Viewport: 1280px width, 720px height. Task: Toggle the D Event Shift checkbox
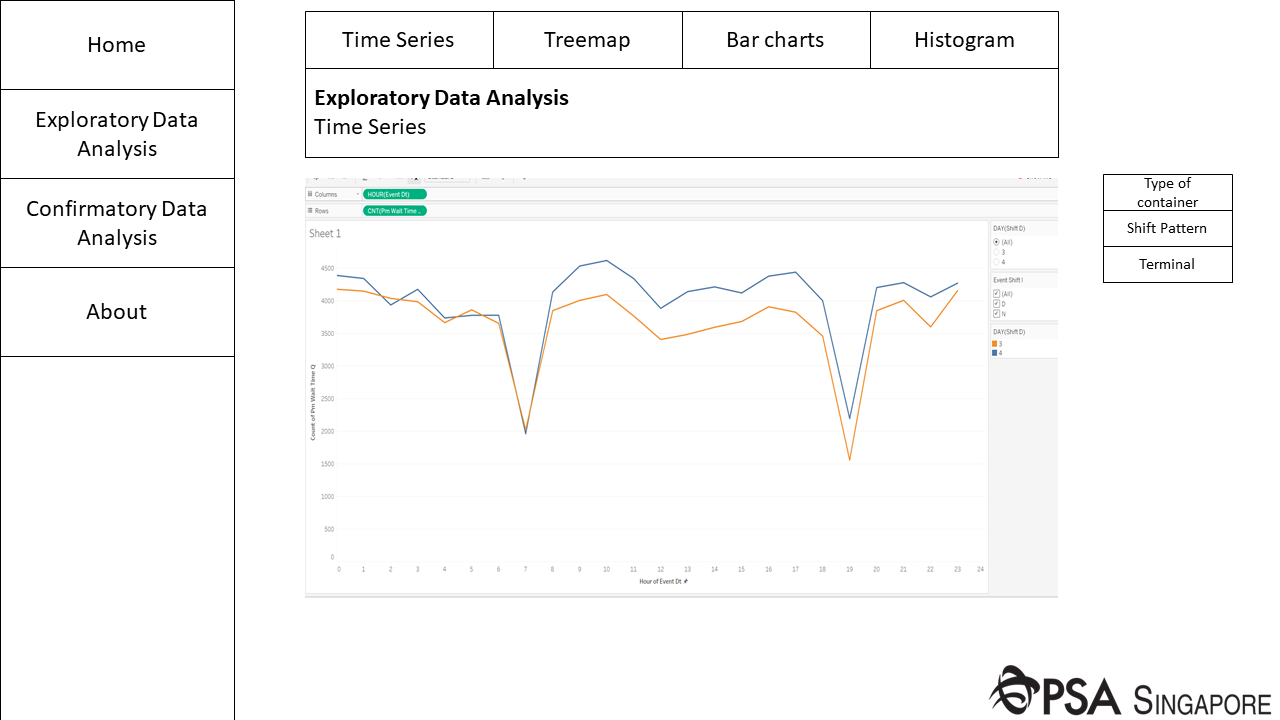(996, 304)
